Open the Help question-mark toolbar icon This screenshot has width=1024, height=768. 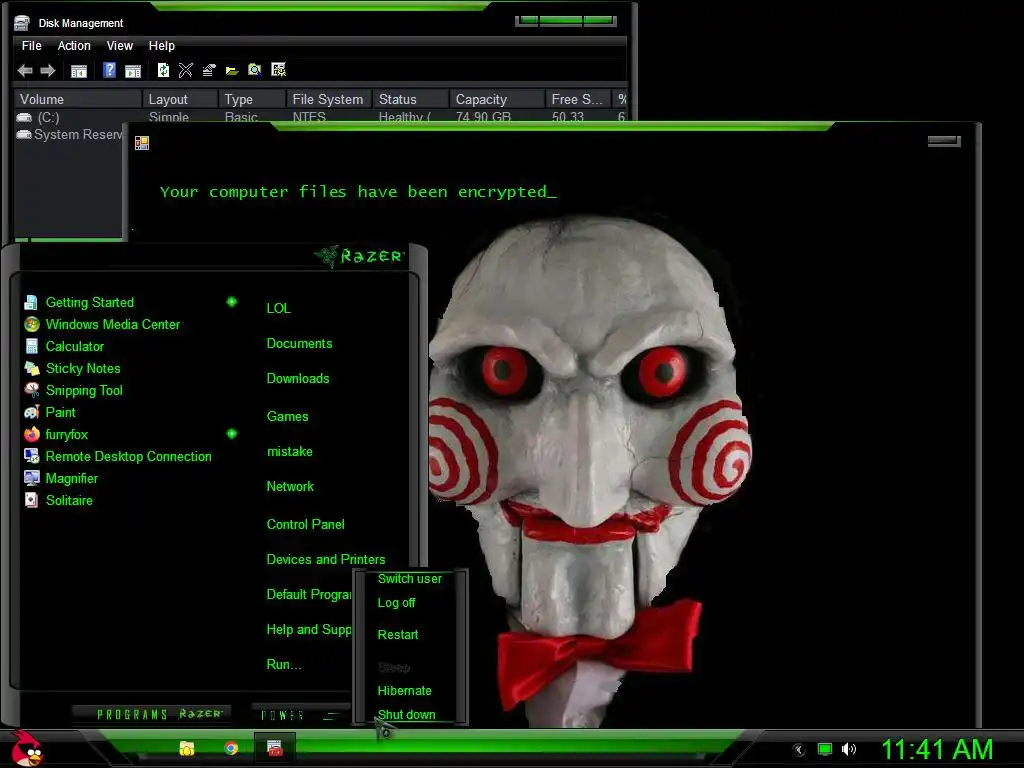coord(109,70)
